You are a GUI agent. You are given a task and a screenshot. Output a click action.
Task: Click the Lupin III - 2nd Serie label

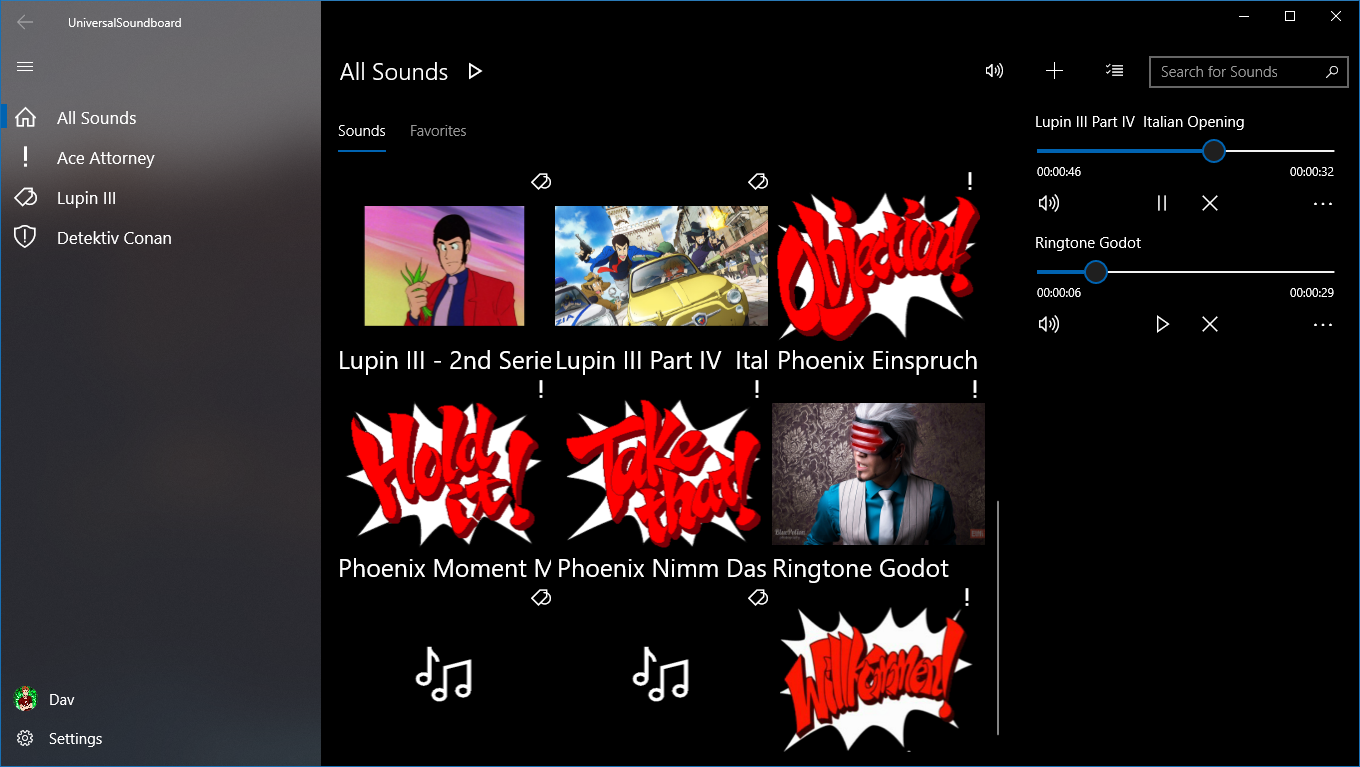tap(445, 361)
